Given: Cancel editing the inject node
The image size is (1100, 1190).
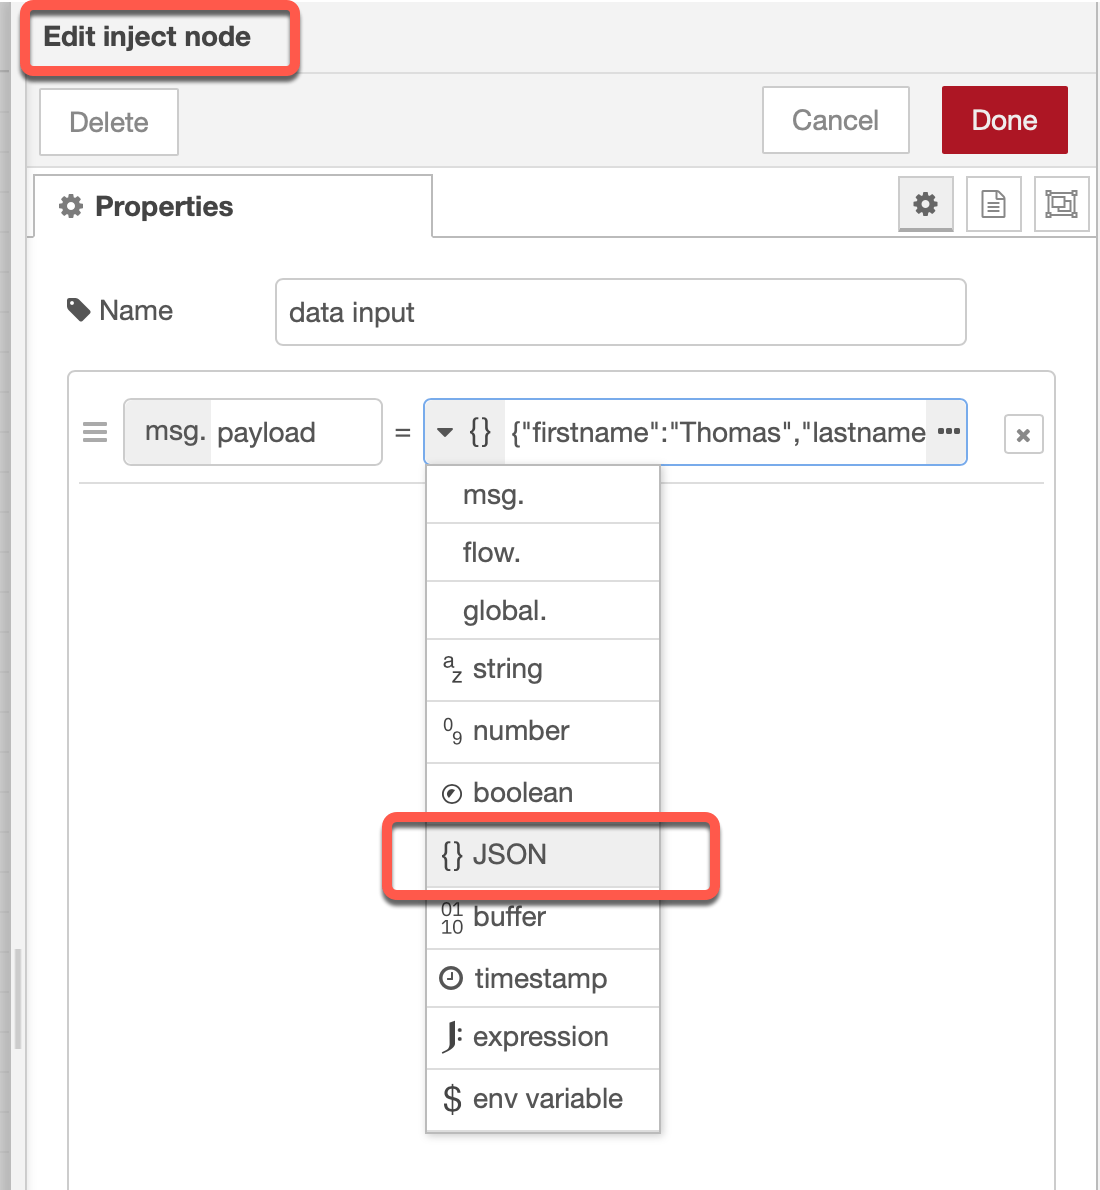Looking at the screenshot, I should tap(835, 120).
